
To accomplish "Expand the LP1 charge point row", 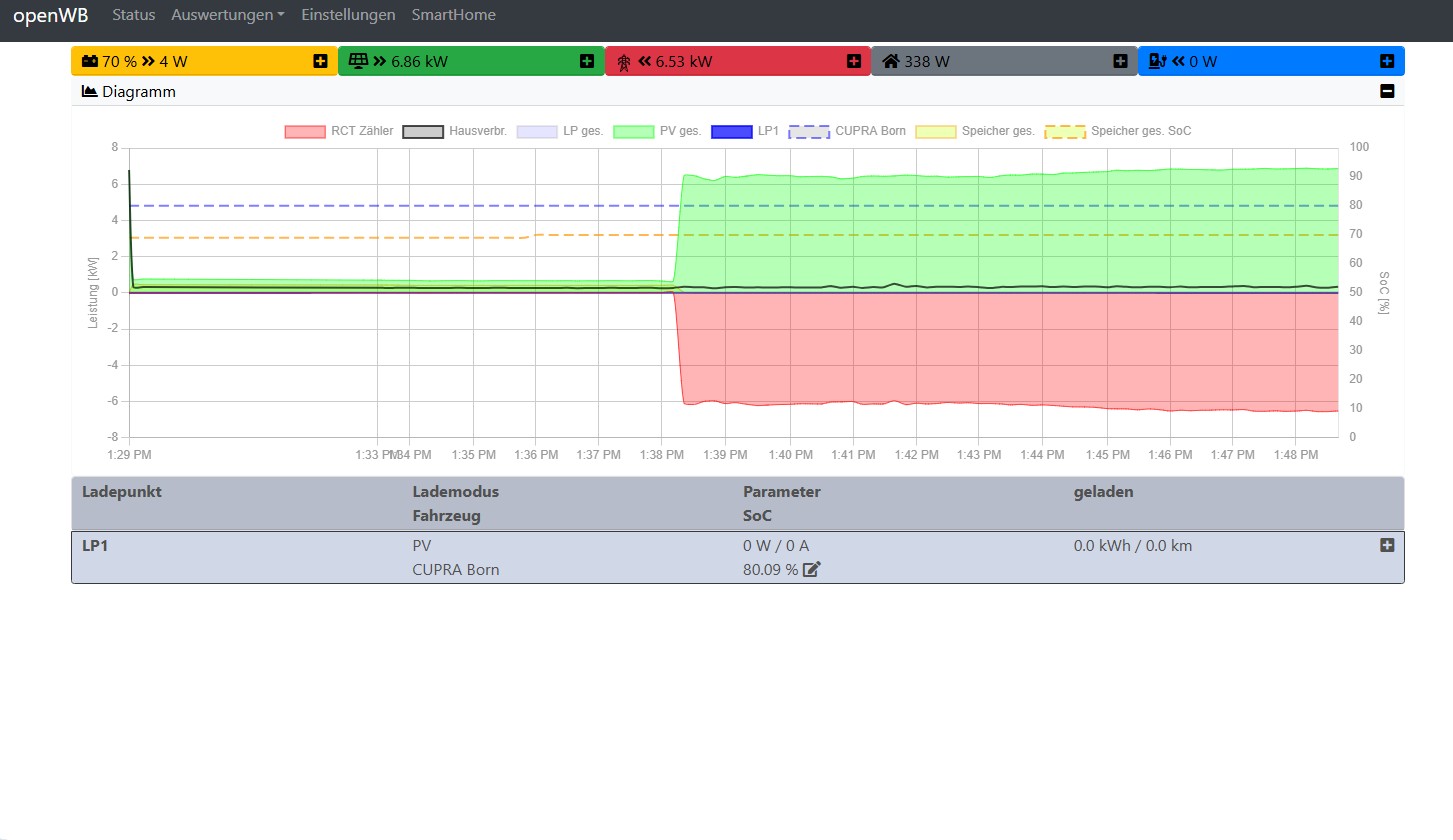I will tap(1387, 545).
